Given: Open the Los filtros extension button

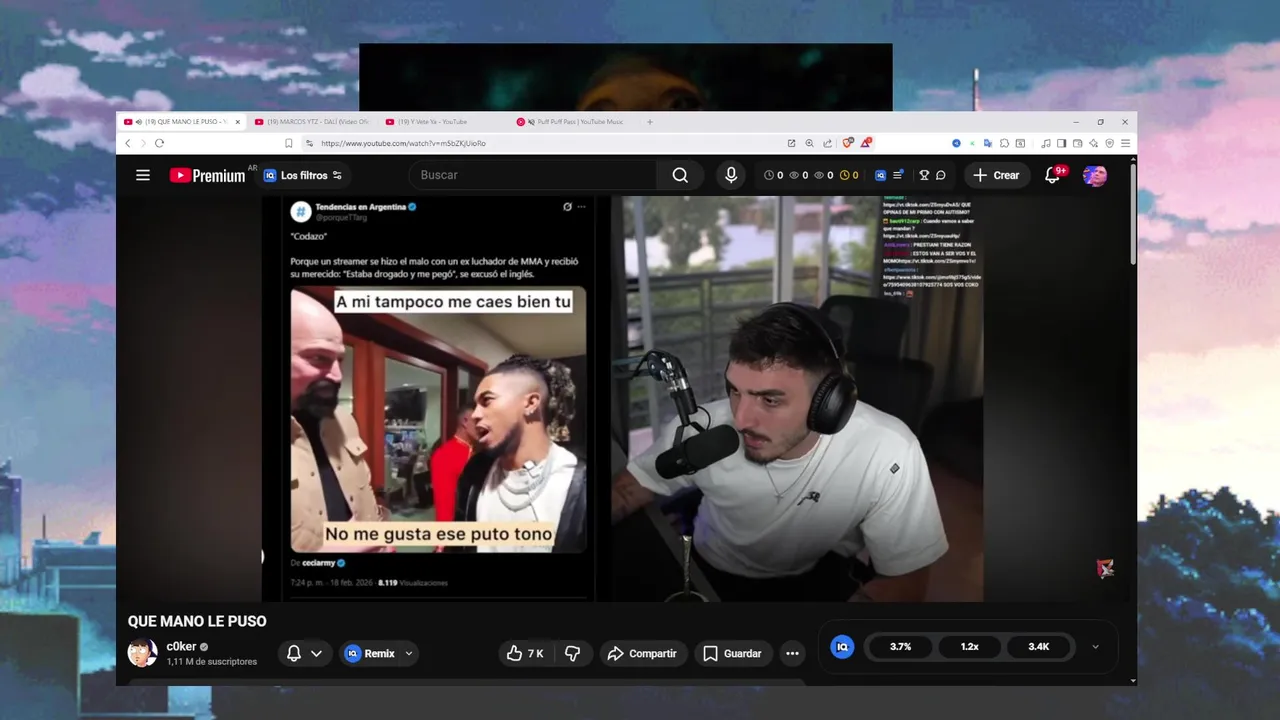Looking at the screenshot, I should [x=302, y=175].
